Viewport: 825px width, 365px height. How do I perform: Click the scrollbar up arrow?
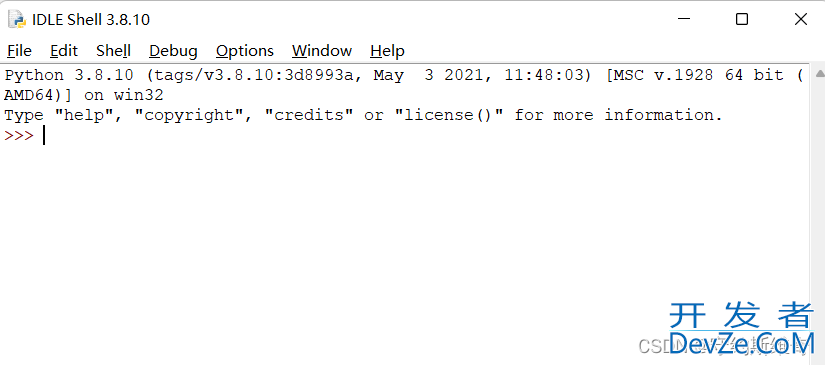820,74
